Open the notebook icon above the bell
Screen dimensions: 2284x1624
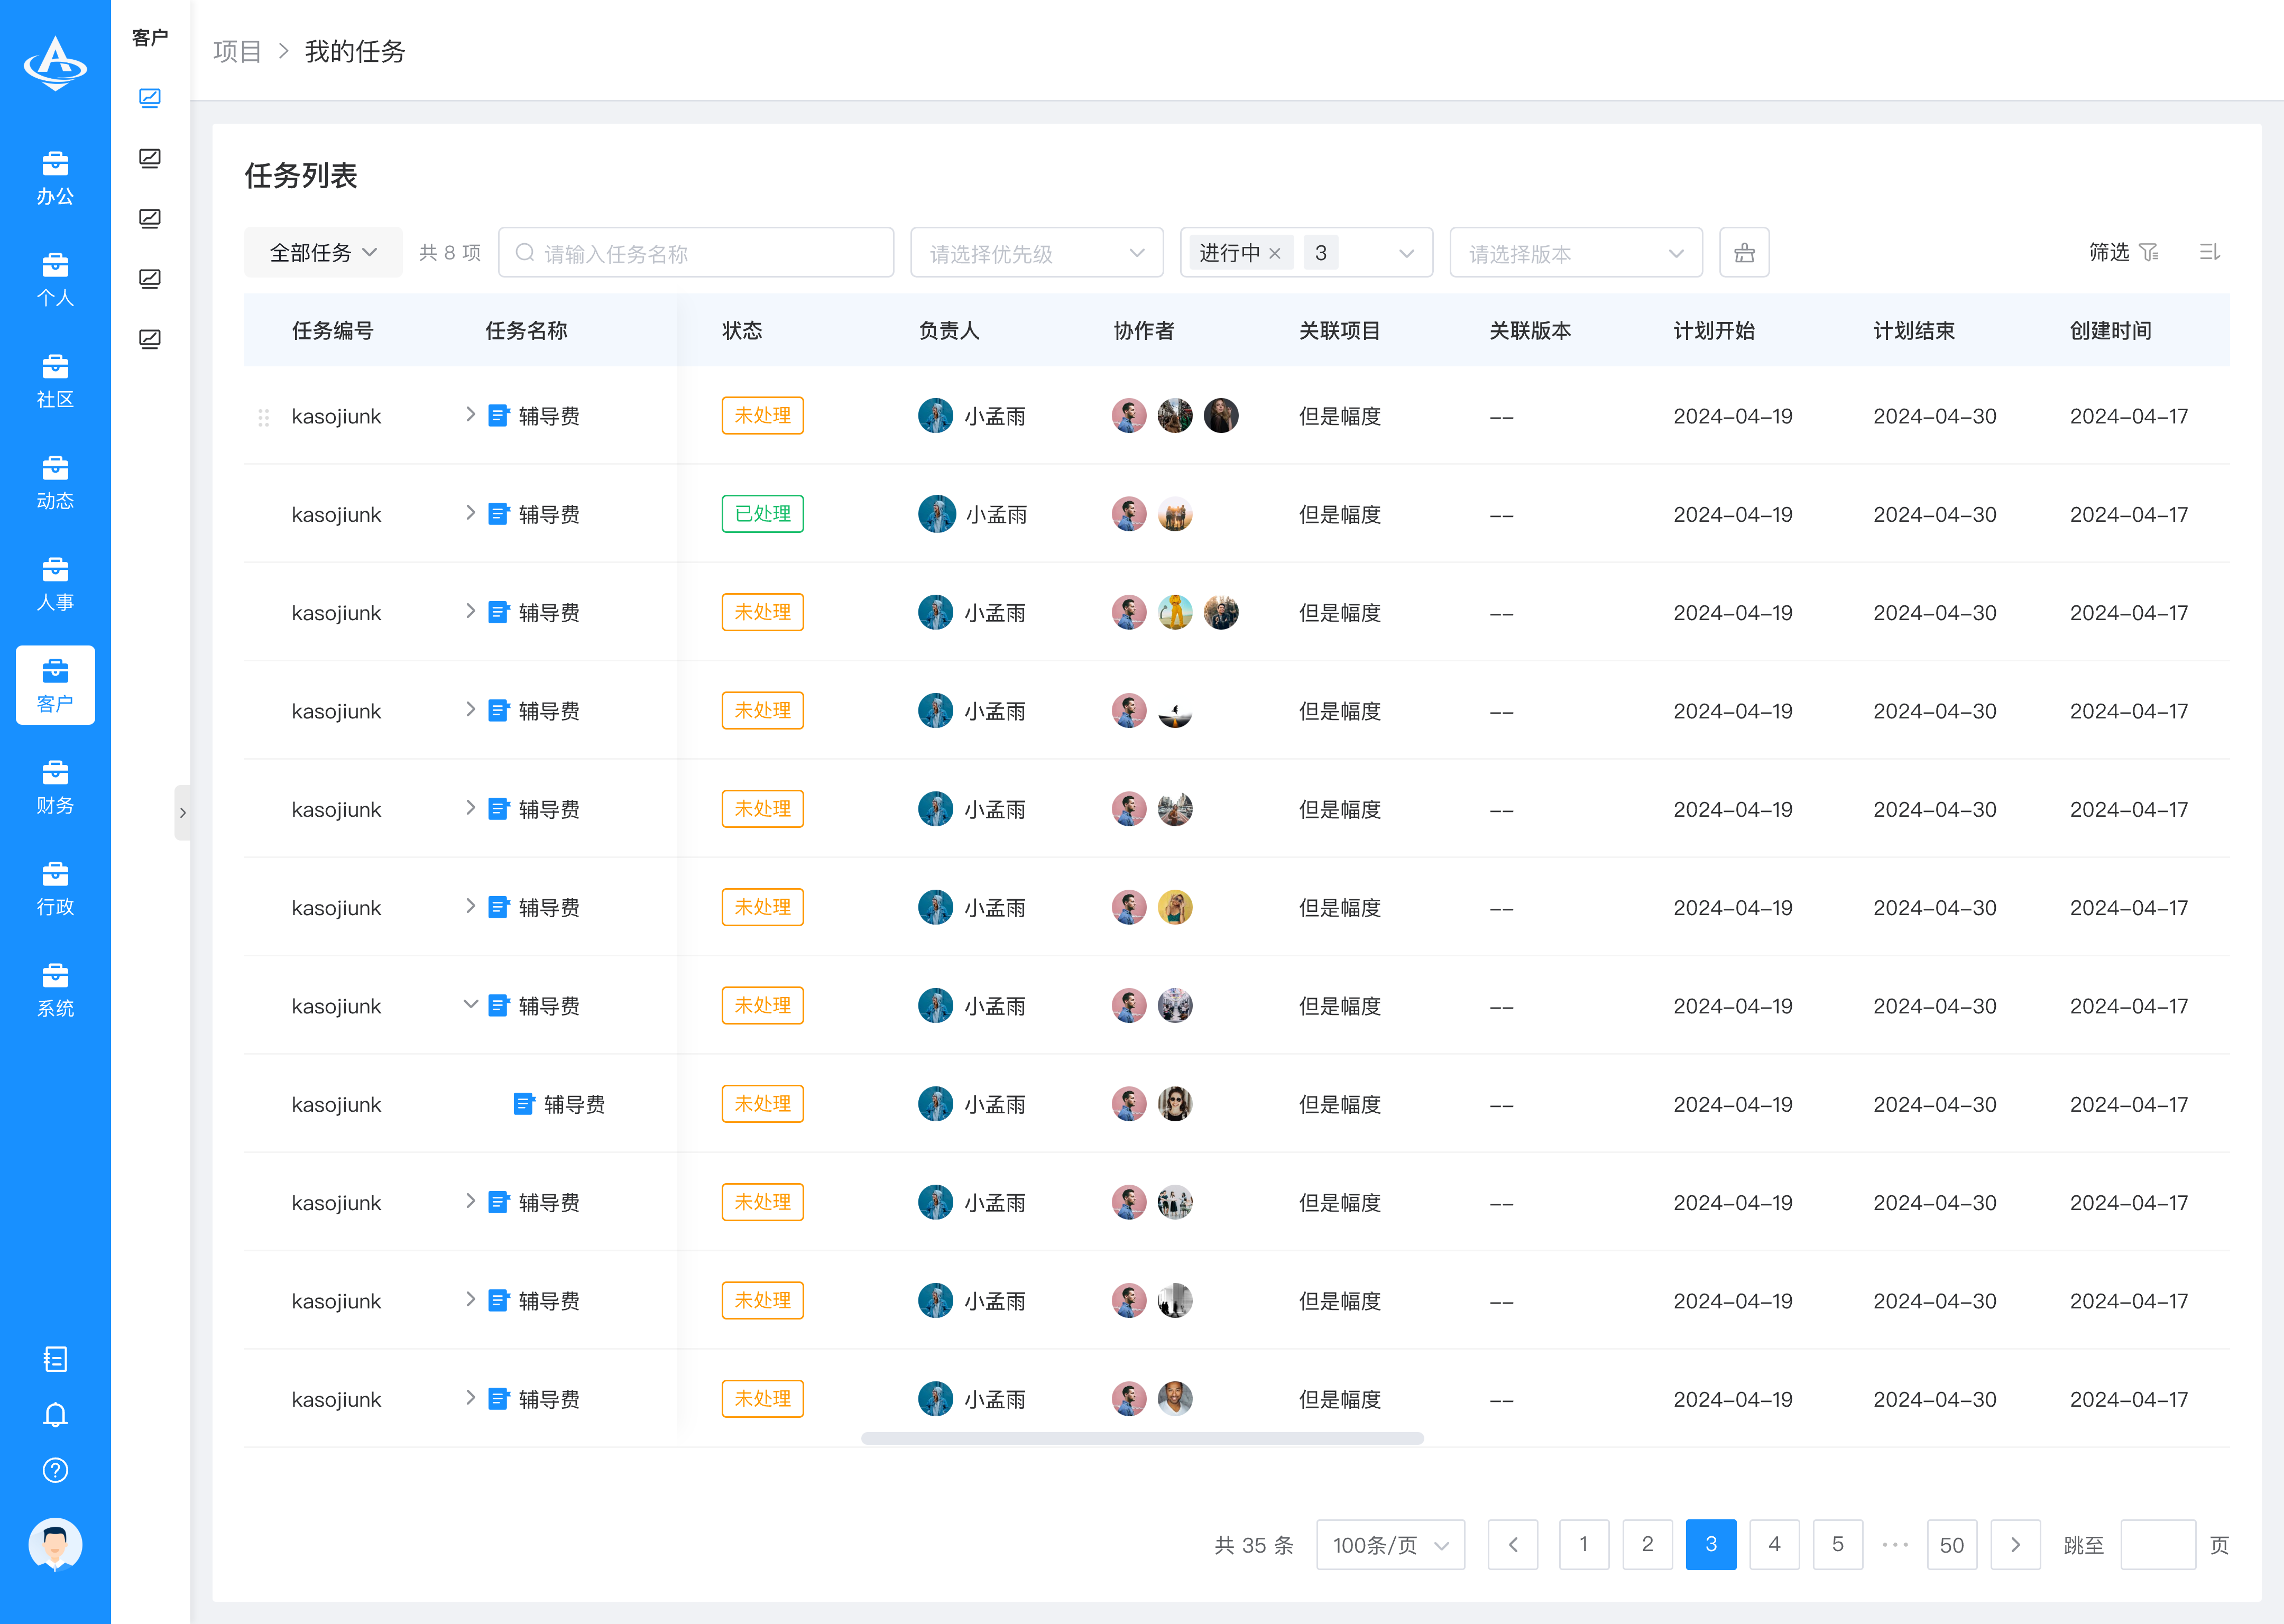55,1359
